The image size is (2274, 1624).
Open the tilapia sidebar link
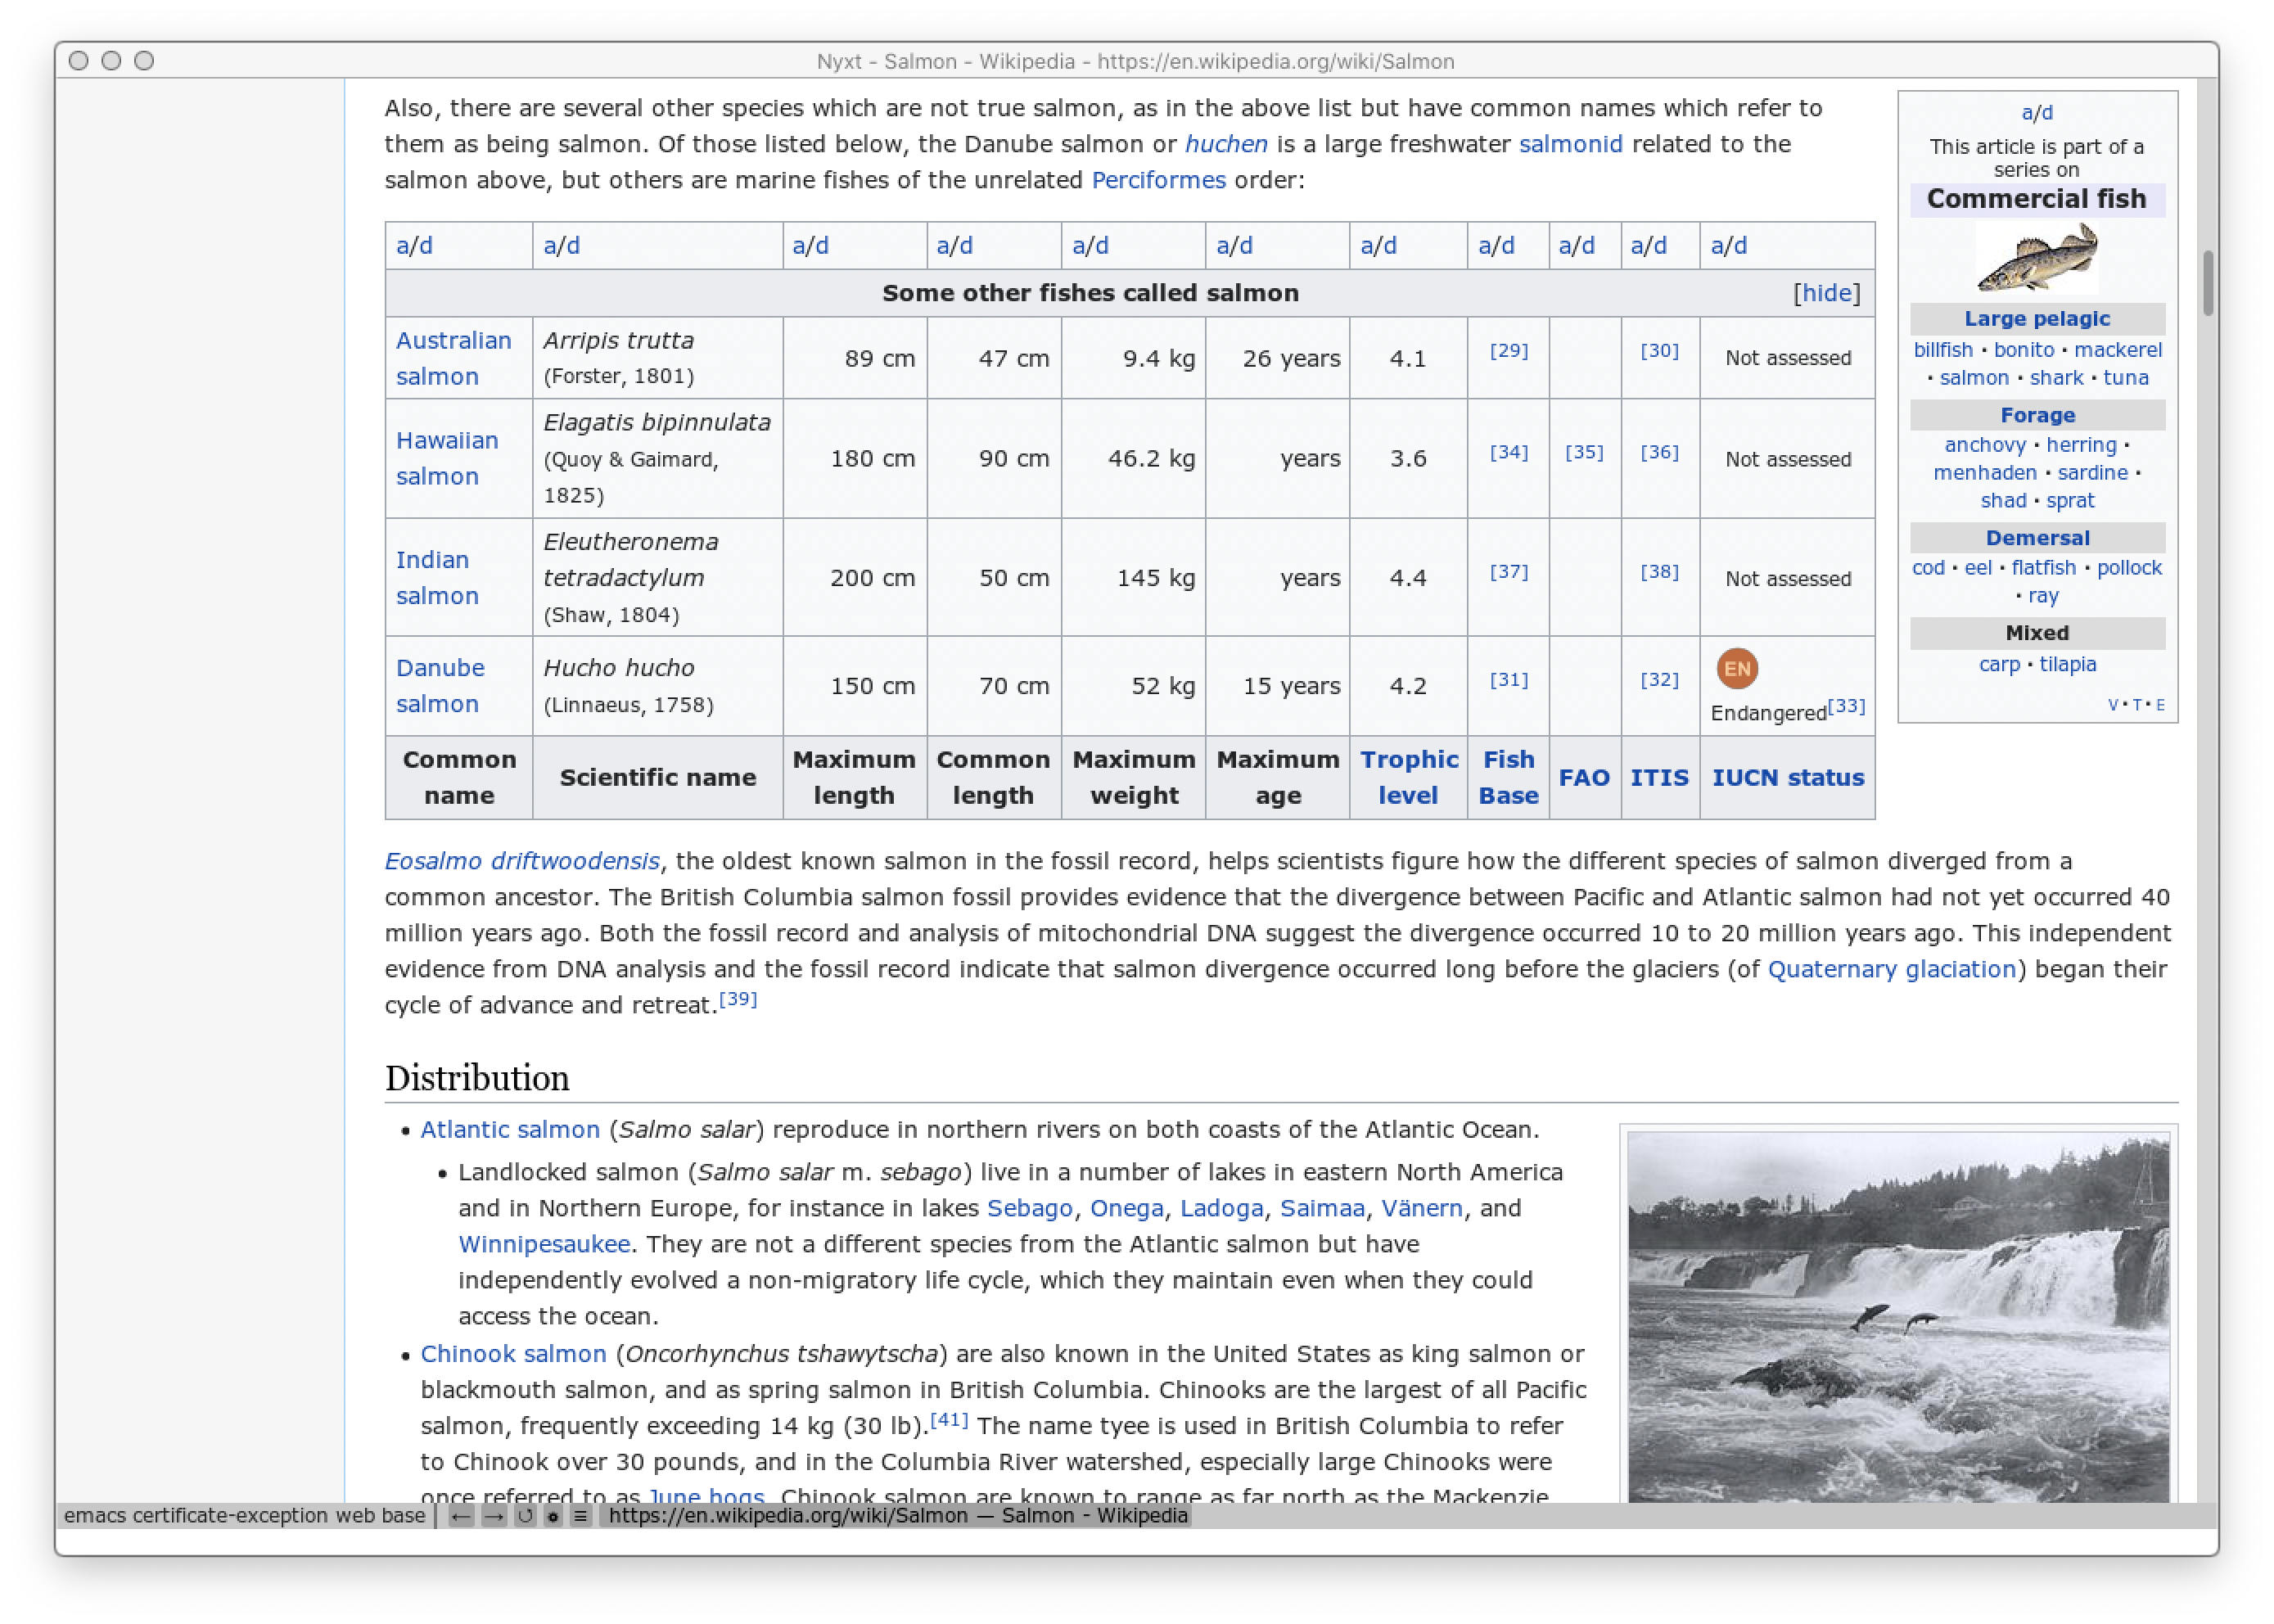tap(2067, 664)
